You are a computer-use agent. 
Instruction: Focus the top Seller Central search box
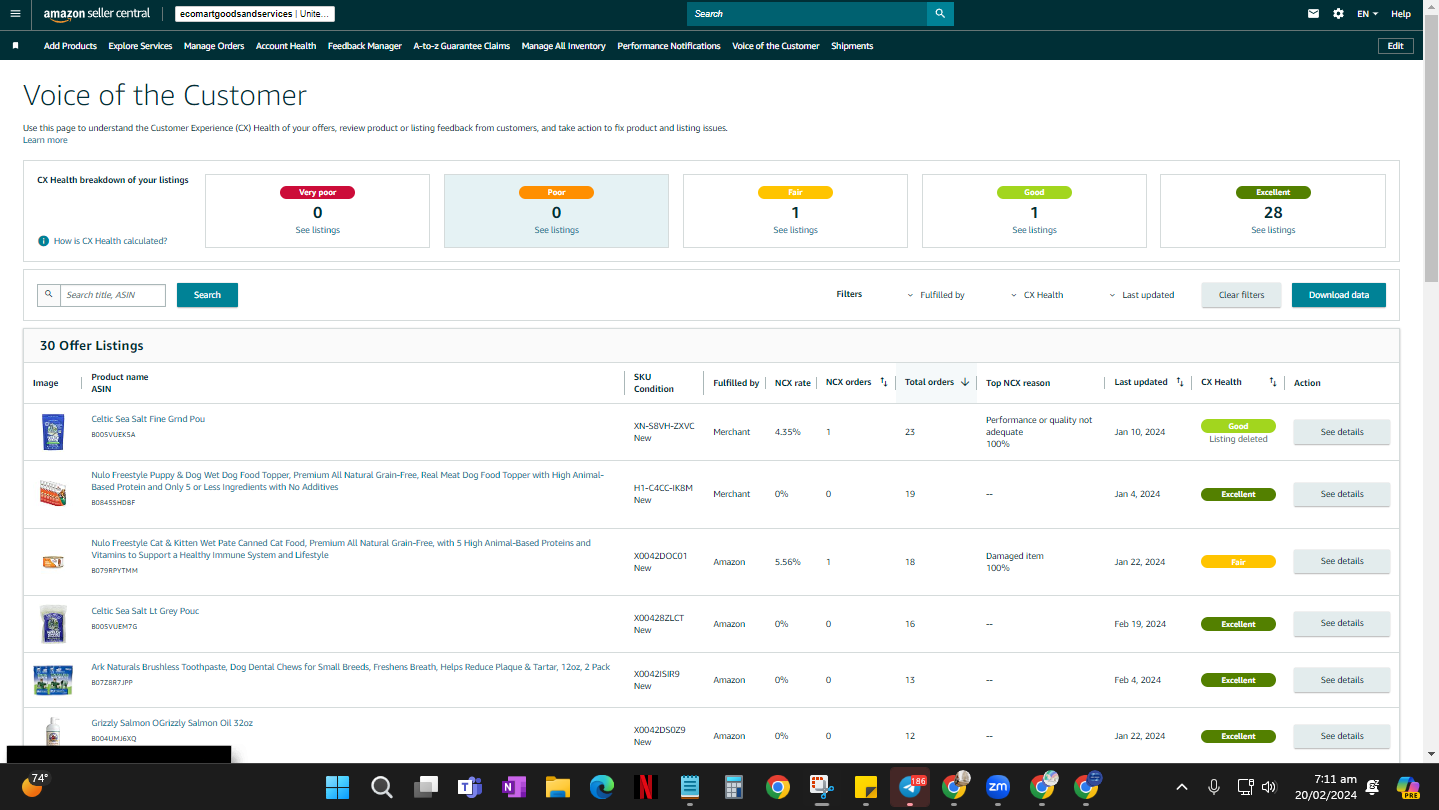[807, 14]
